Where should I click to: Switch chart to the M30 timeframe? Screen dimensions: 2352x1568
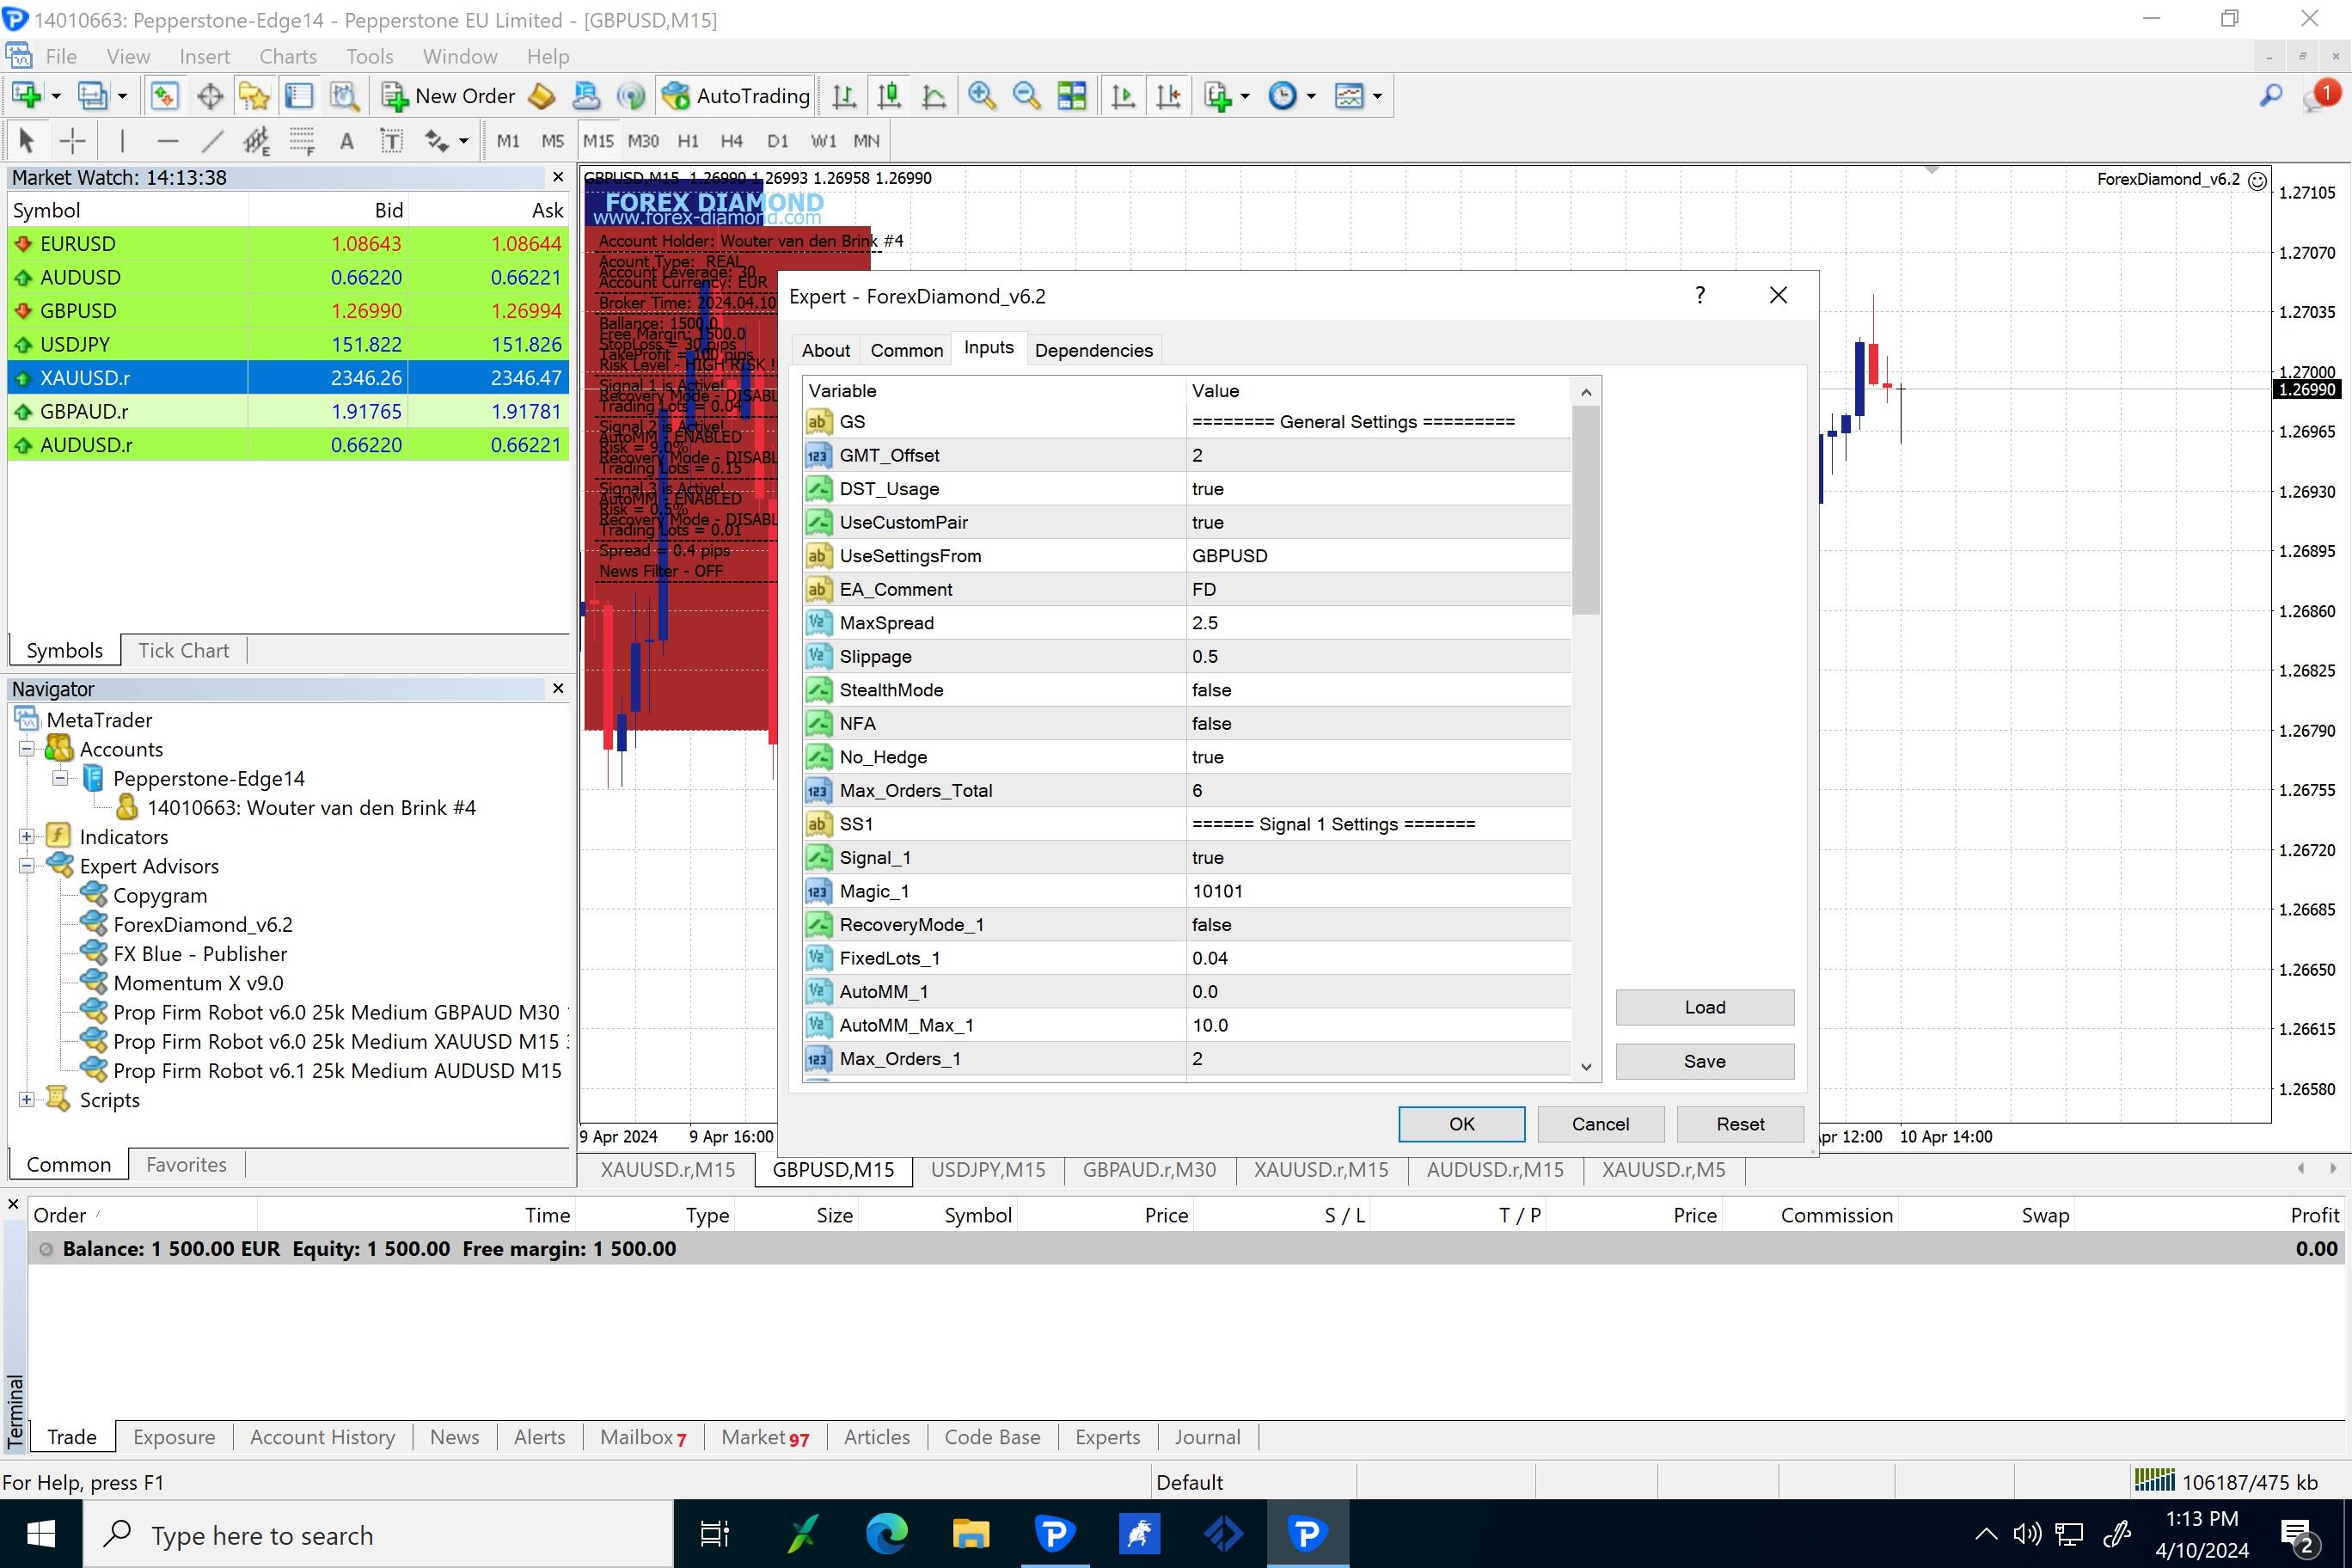[x=643, y=141]
